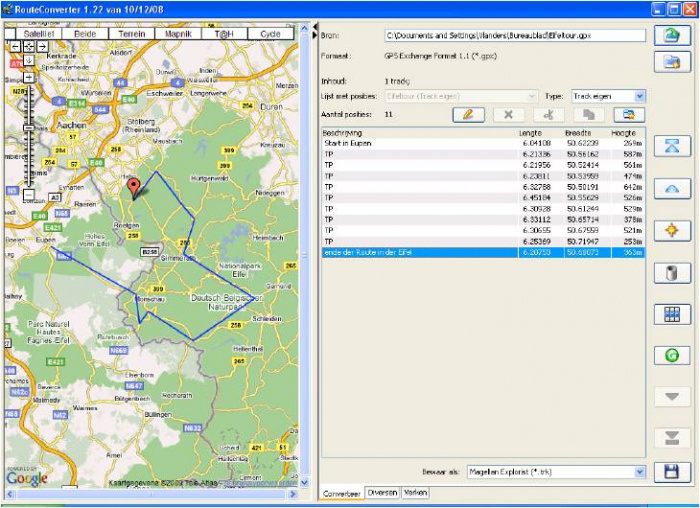The height and width of the screenshot is (508, 700).
Task: Pan the map left with the arrow control
Action: 16,46
